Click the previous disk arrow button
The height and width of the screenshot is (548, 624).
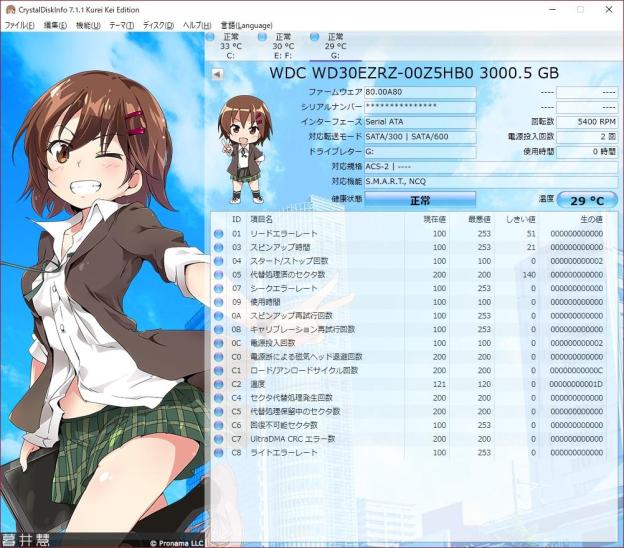coord(217,74)
